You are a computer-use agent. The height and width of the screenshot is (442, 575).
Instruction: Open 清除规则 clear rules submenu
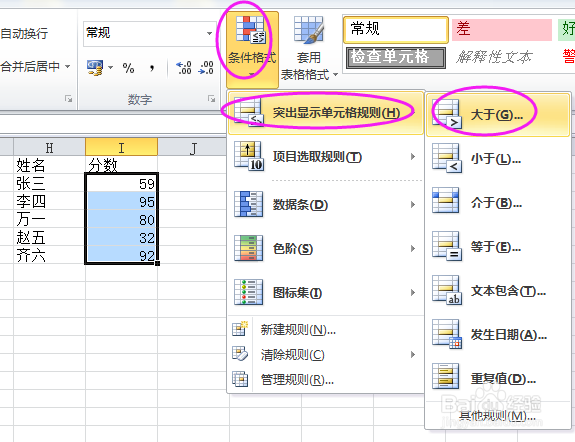point(326,354)
